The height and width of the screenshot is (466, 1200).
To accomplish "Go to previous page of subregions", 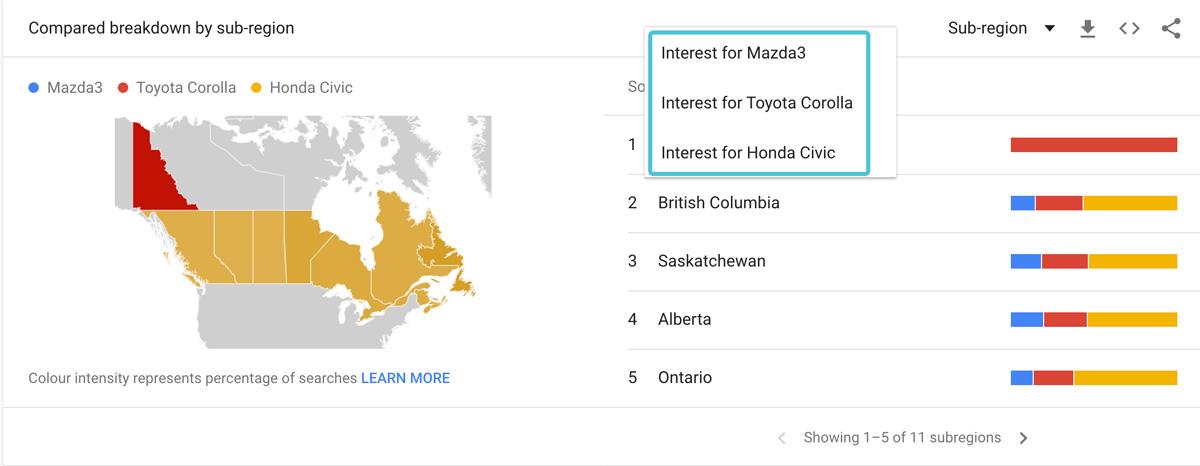I will (x=782, y=438).
